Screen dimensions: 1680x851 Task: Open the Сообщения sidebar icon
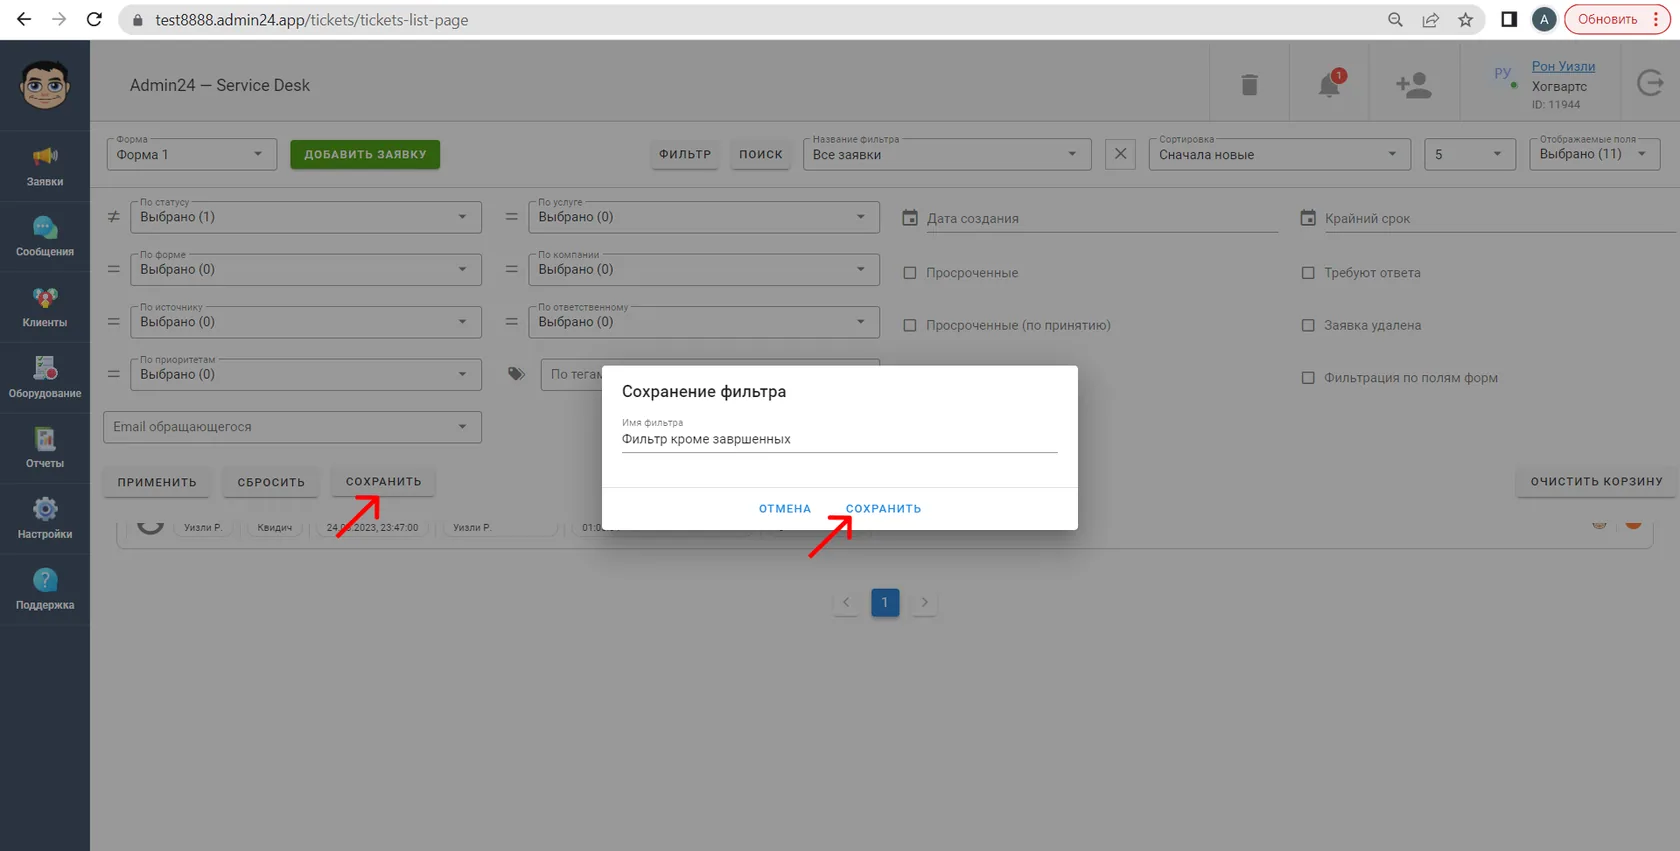click(x=45, y=237)
